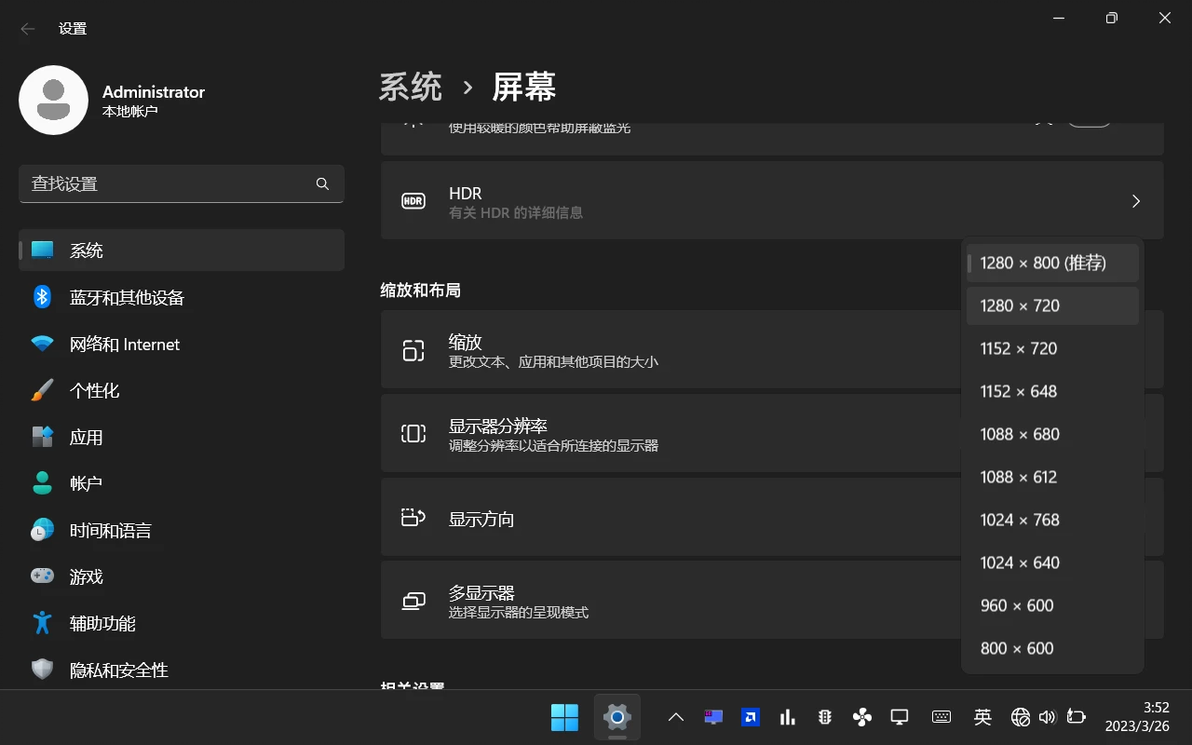Click the HDR badge icon

tap(414, 201)
